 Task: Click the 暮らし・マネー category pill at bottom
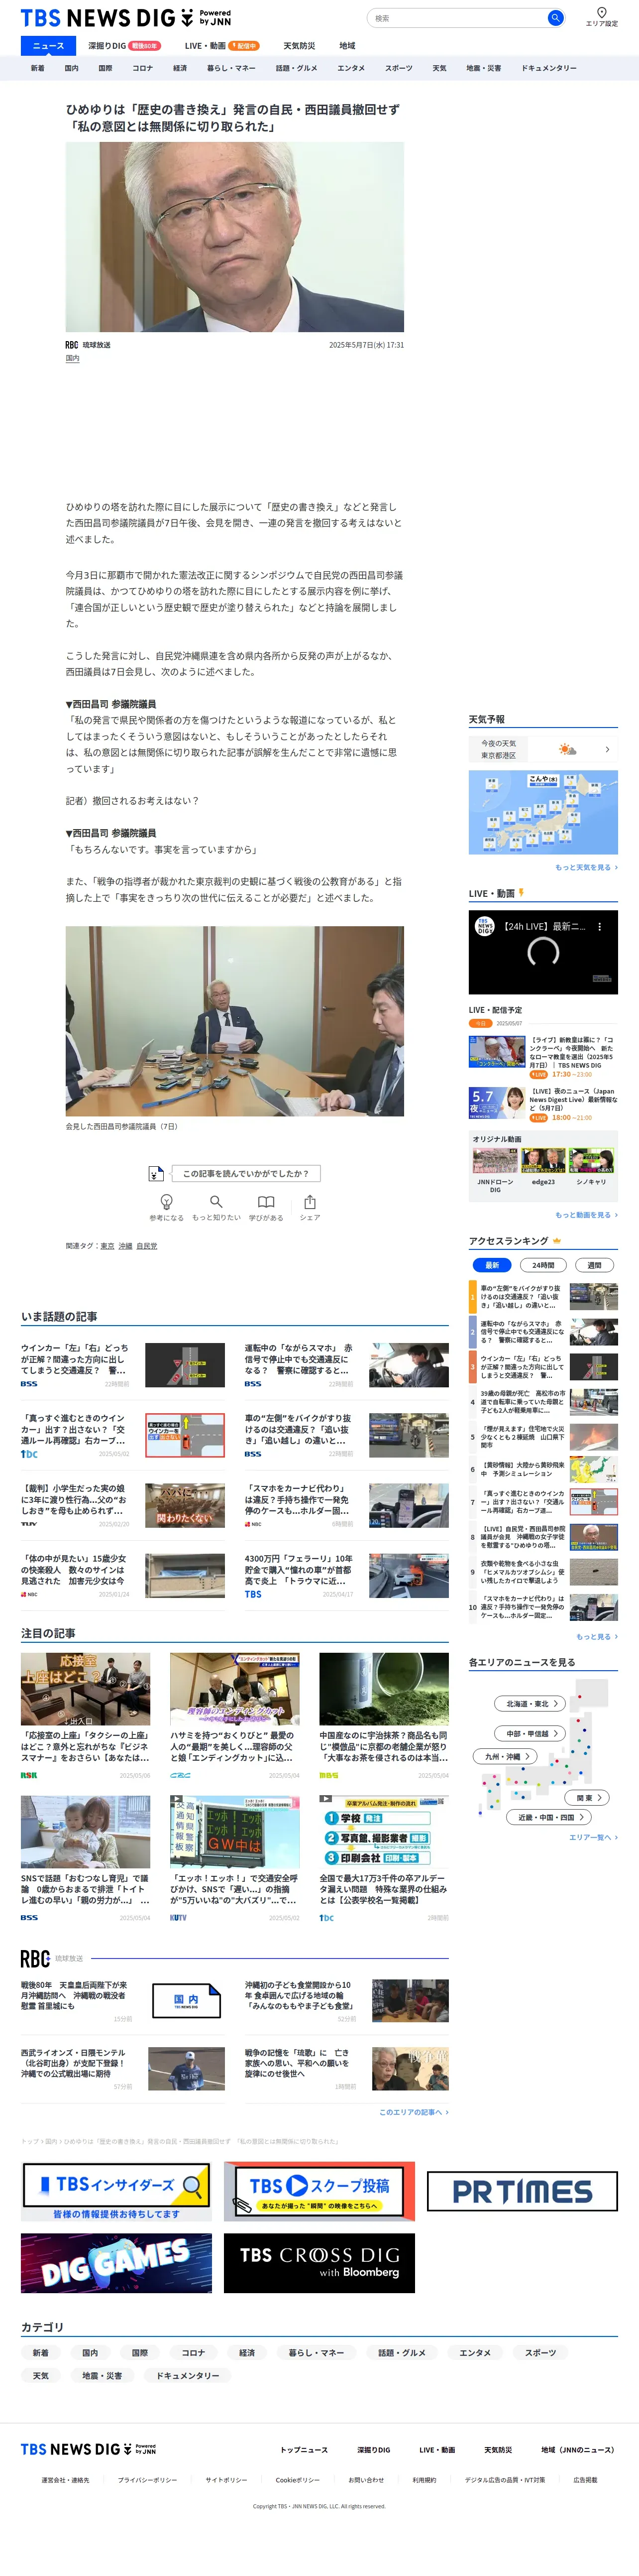(316, 2353)
